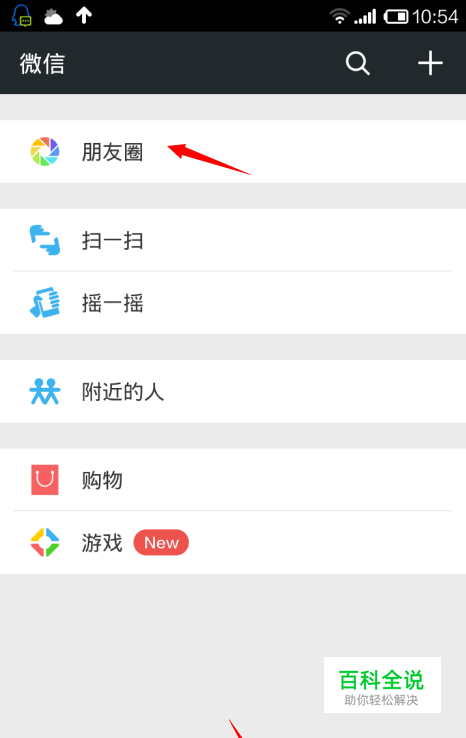Tap the colorful Moments shutter icon
This screenshot has height=738, width=466.
pyautogui.click(x=45, y=152)
